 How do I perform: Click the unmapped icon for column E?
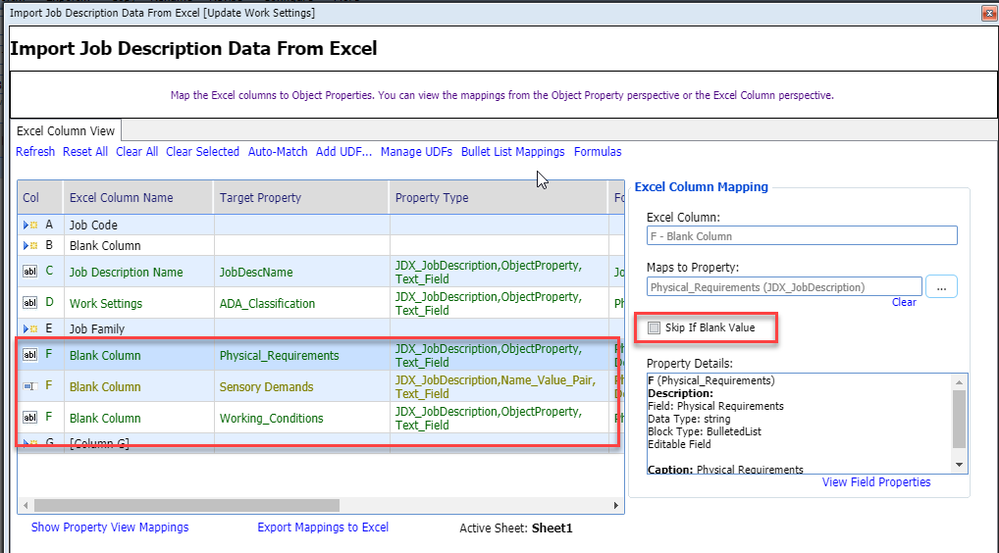[30, 328]
